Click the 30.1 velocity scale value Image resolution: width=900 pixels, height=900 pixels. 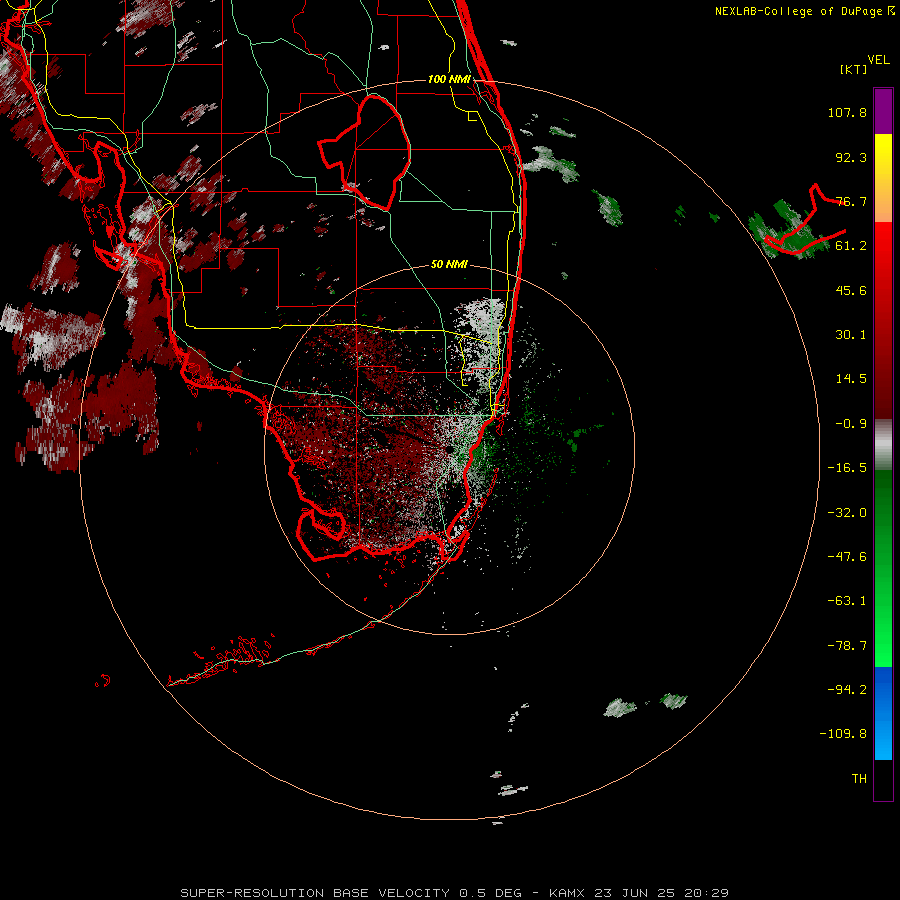coord(851,335)
